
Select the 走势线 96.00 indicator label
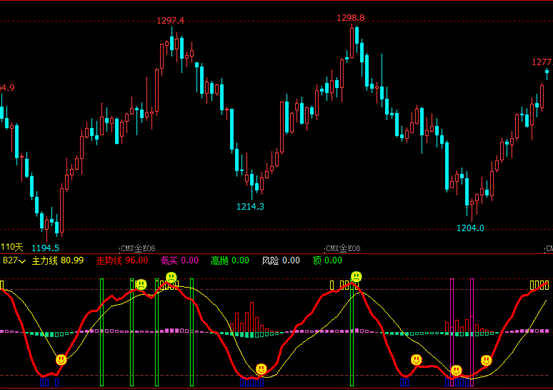(122, 261)
